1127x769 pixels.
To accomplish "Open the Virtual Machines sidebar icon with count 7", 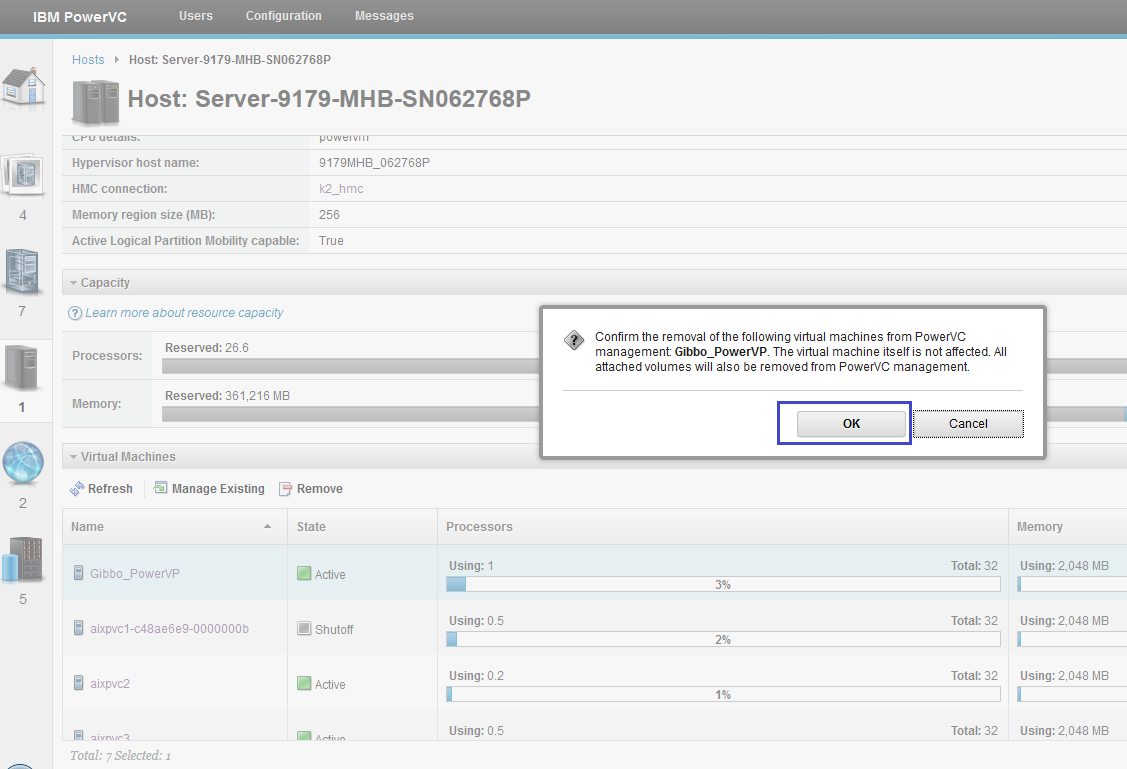I will 22,272.
